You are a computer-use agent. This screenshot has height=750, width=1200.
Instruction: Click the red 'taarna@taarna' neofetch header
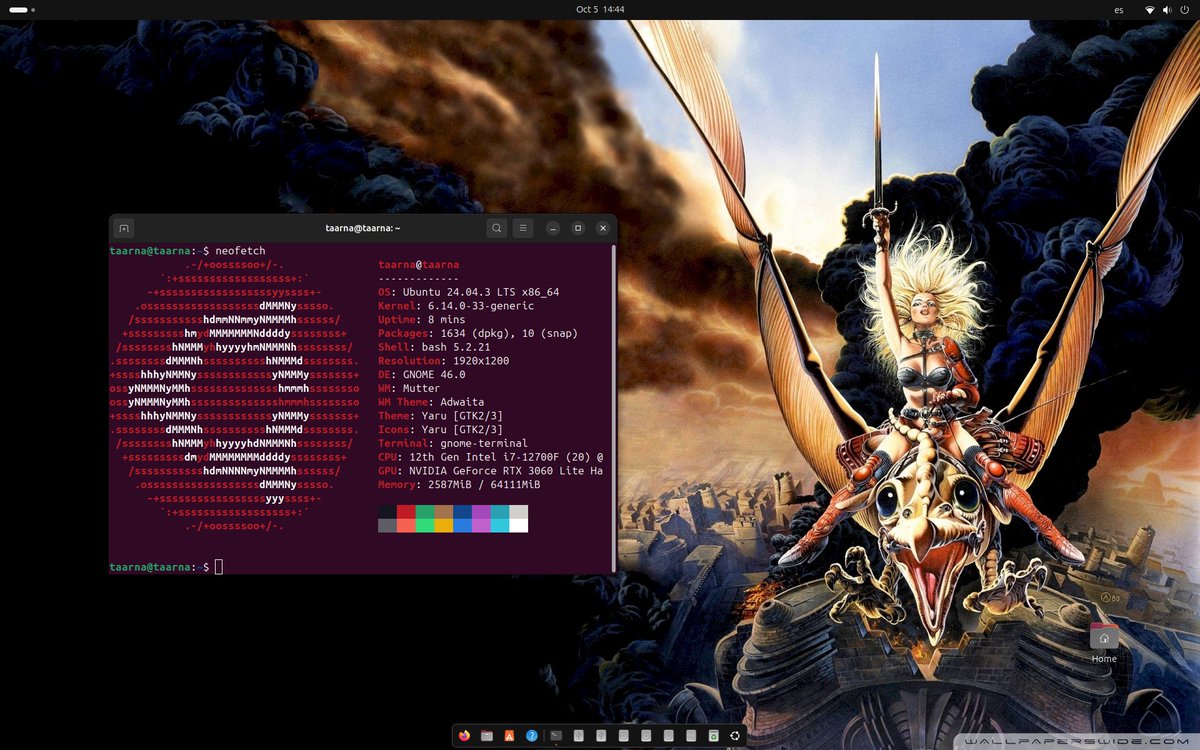click(418, 265)
